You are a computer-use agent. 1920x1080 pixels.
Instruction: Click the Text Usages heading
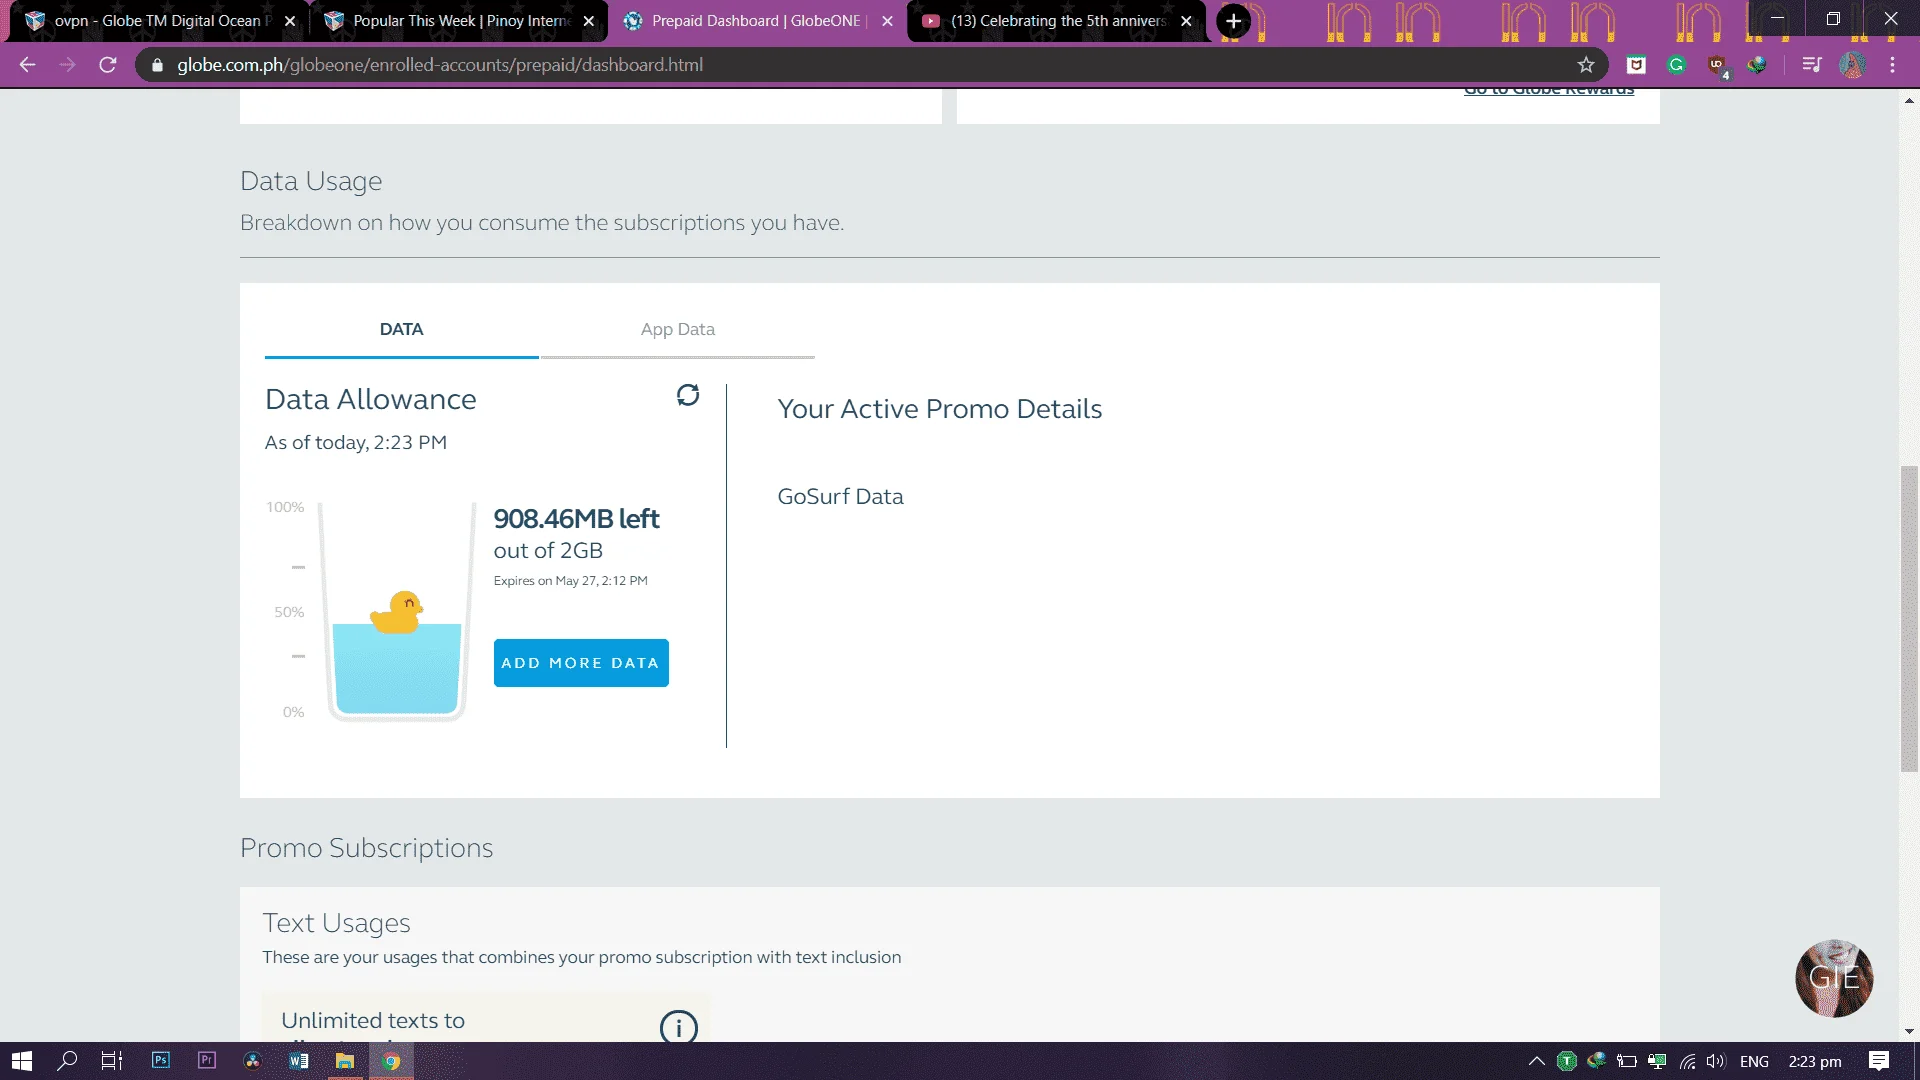tap(336, 923)
